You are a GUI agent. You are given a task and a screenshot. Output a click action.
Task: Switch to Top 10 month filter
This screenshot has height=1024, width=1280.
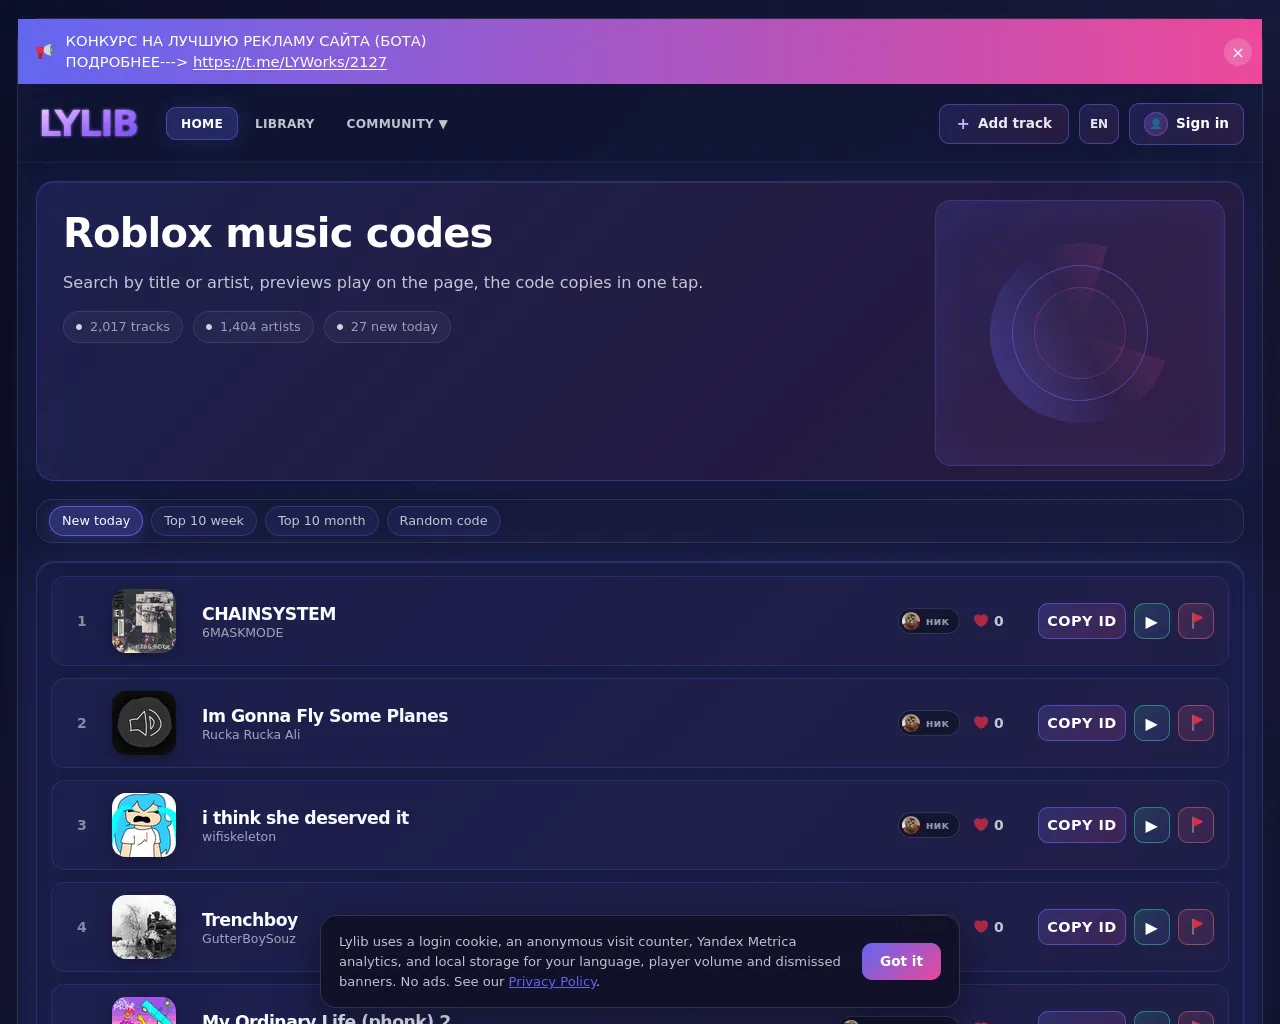[322, 521]
